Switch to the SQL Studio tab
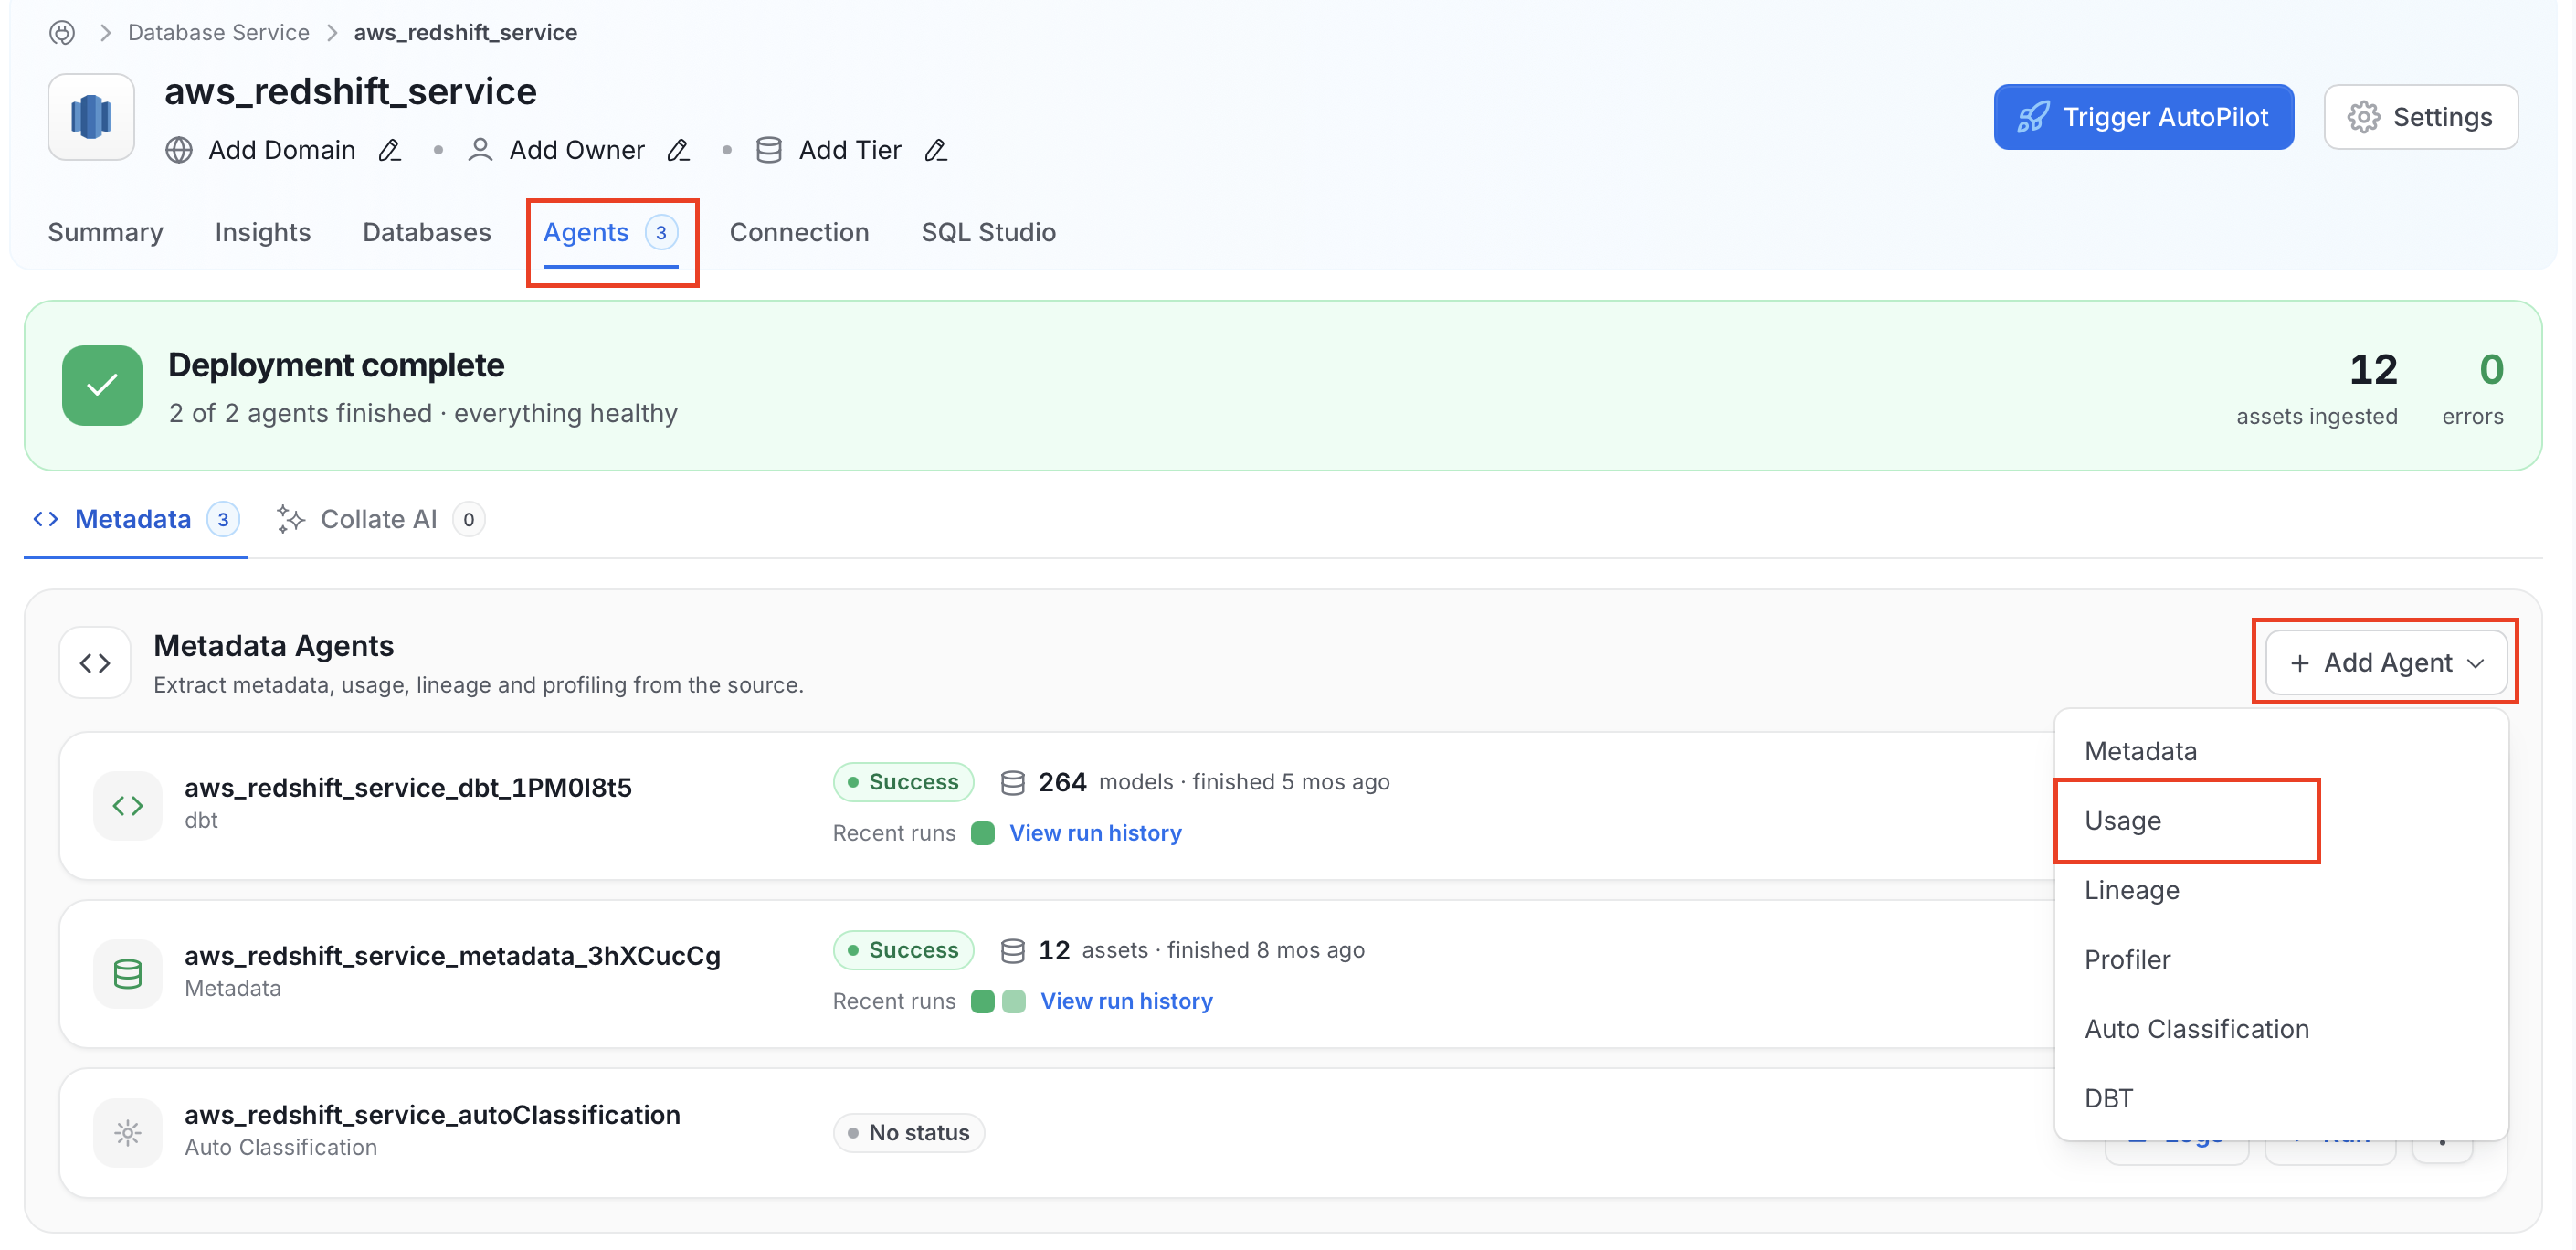The image size is (2576, 1250). (x=988, y=232)
